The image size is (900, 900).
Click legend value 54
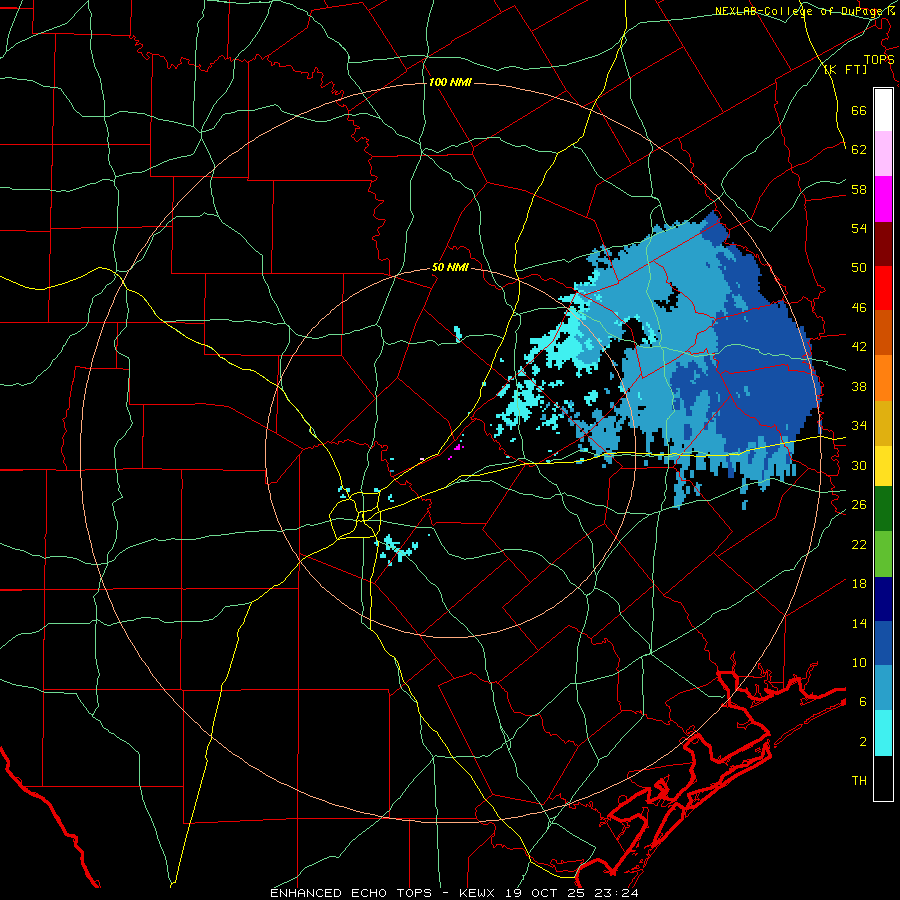pyautogui.click(x=859, y=228)
